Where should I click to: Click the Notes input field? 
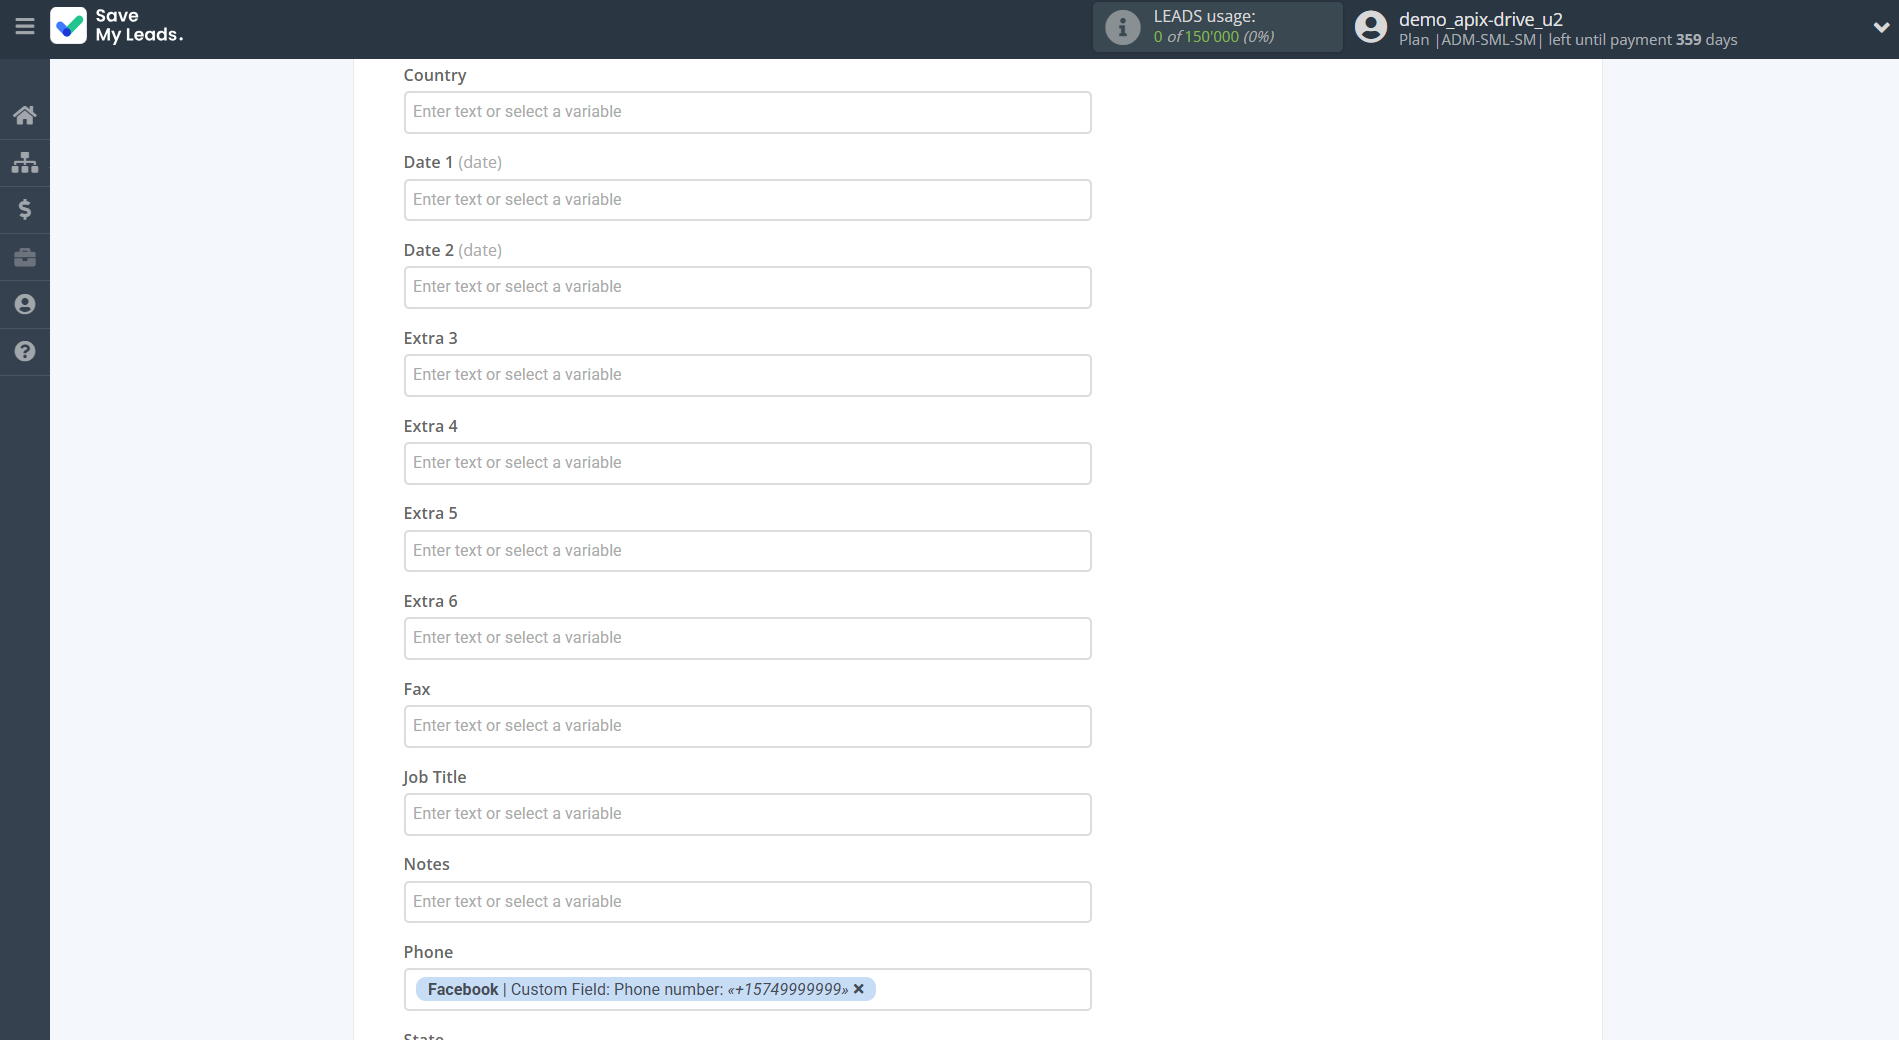pyautogui.click(x=747, y=902)
